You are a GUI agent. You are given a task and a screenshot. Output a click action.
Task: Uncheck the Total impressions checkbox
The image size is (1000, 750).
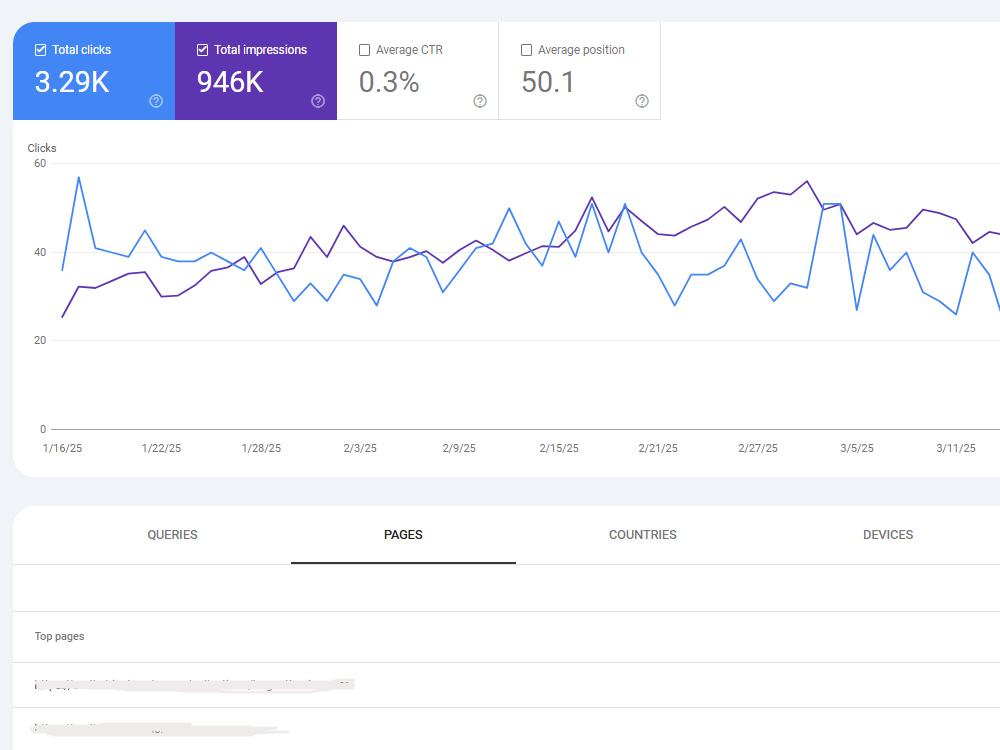pos(202,50)
